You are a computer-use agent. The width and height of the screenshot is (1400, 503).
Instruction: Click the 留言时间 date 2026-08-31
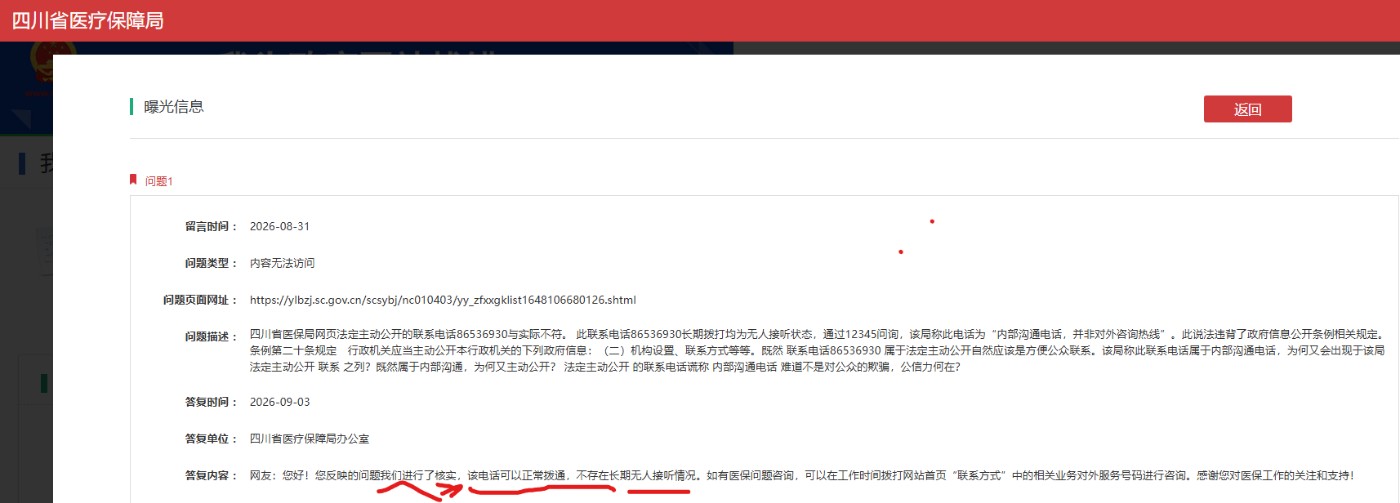[280, 226]
